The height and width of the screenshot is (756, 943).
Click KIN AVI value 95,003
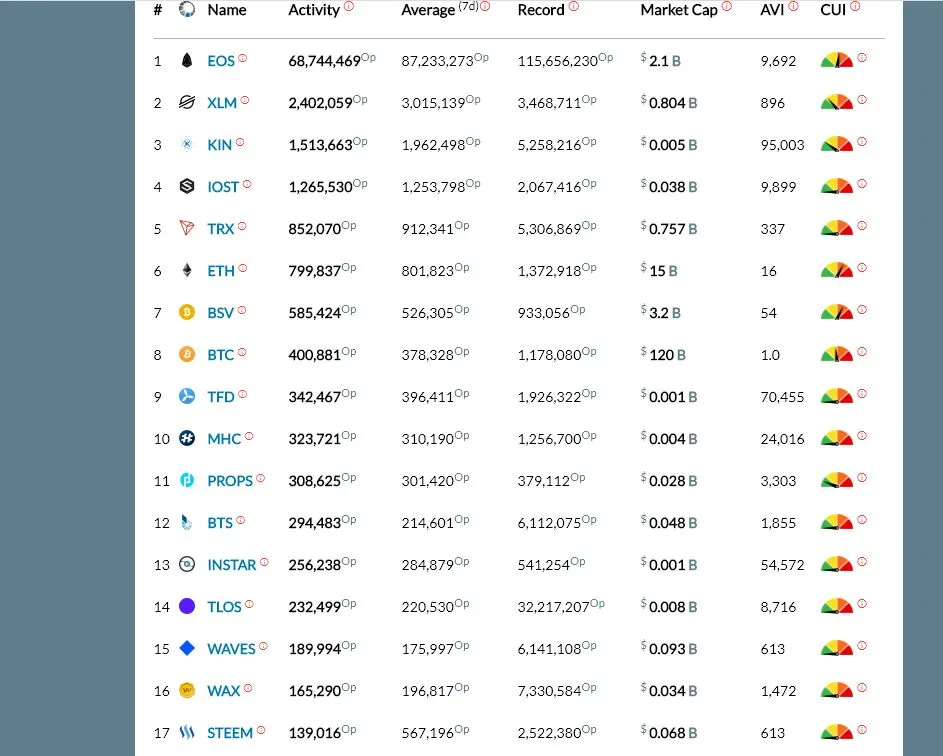pos(782,145)
